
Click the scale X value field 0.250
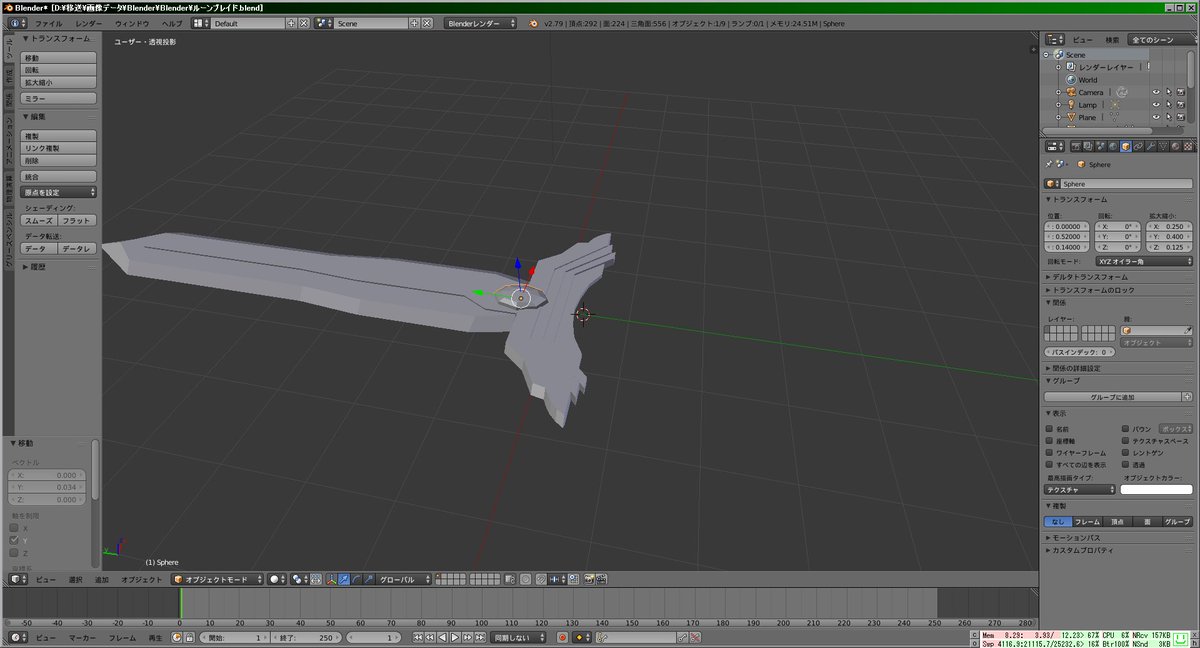click(x=1169, y=226)
